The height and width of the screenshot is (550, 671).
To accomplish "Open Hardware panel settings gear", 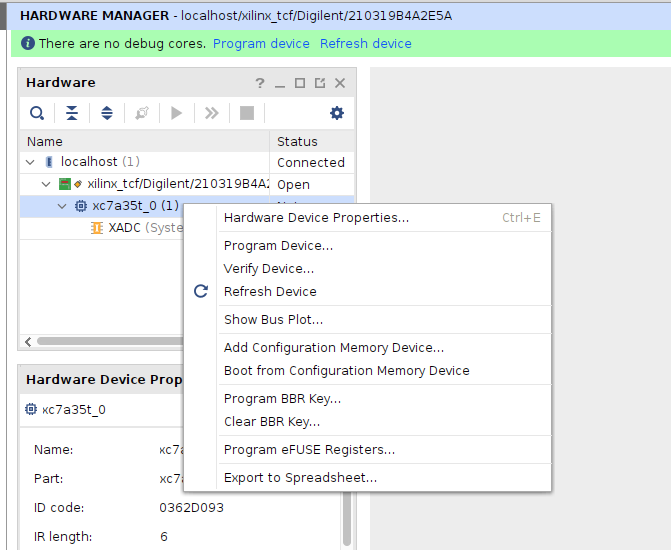I will click(x=337, y=113).
